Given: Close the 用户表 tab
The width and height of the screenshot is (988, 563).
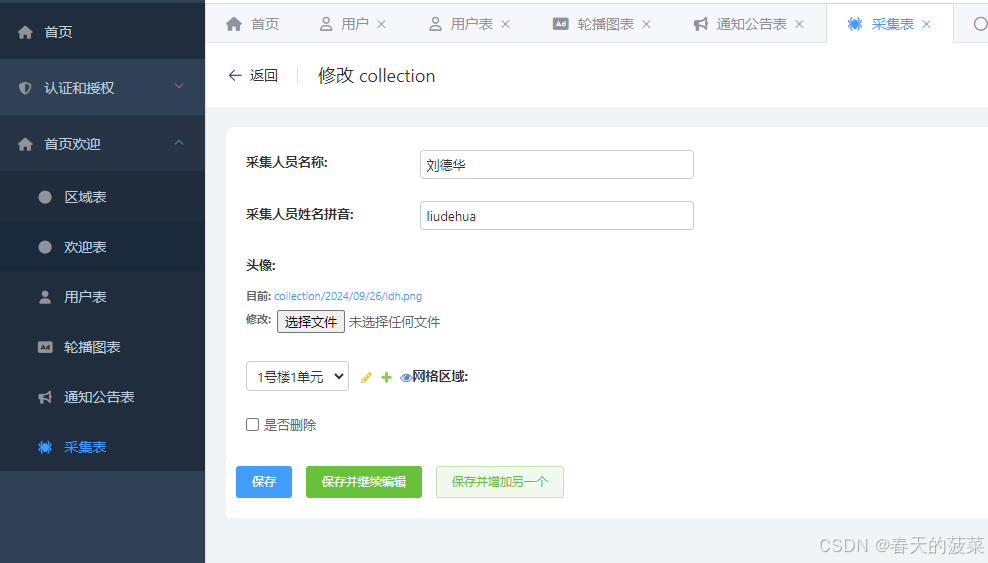Looking at the screenshot, I should (505, 24).
